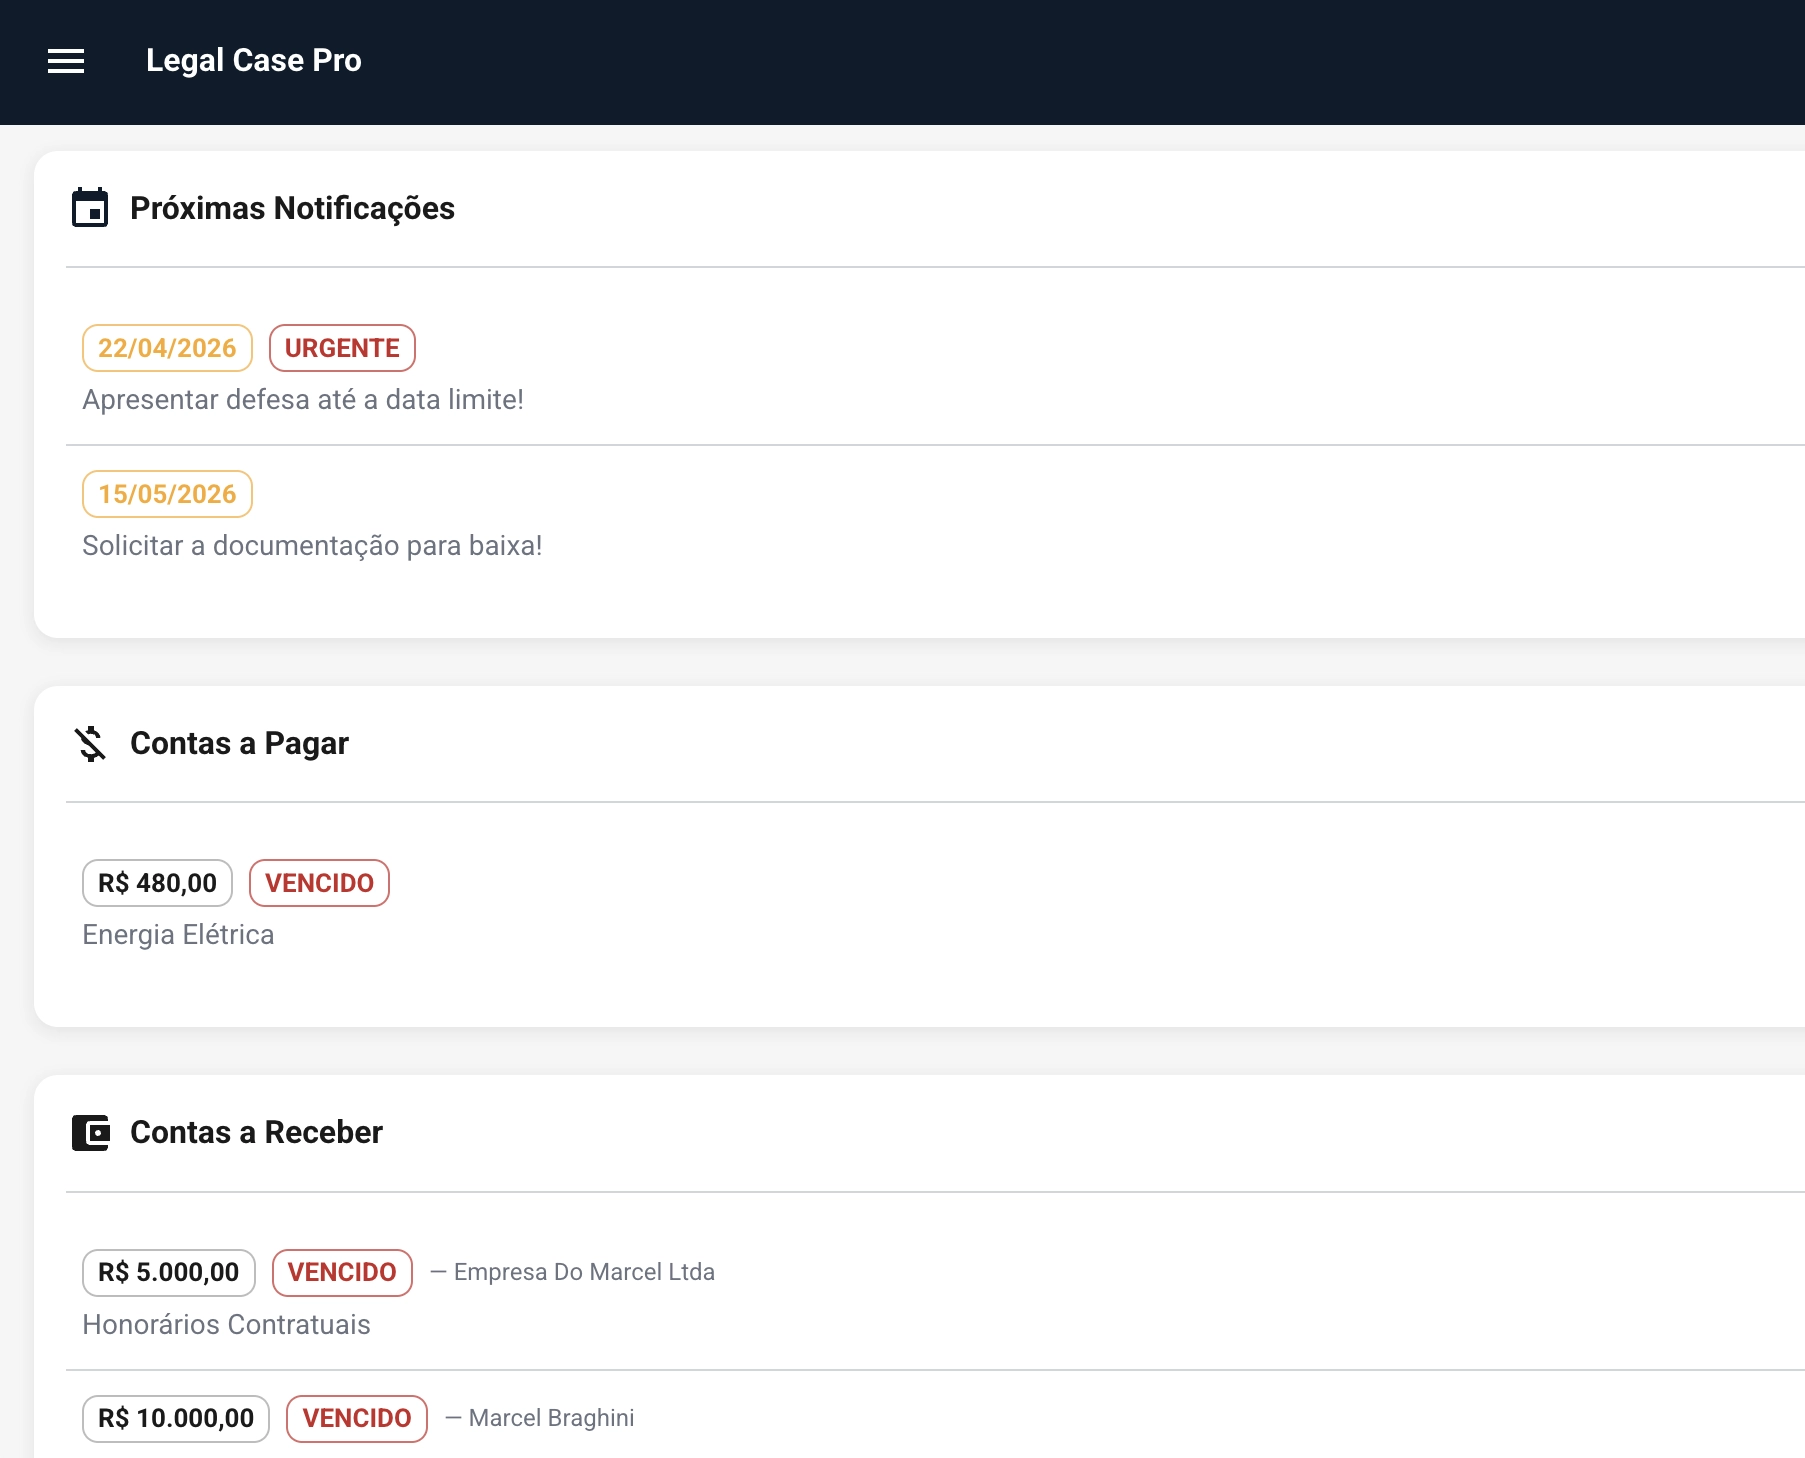This screenshot has width=1805, height=1458.
Task: Click the crossed dollar icon for Contas a Pagar
Action: pyautogui.click(x=90, y=743)
